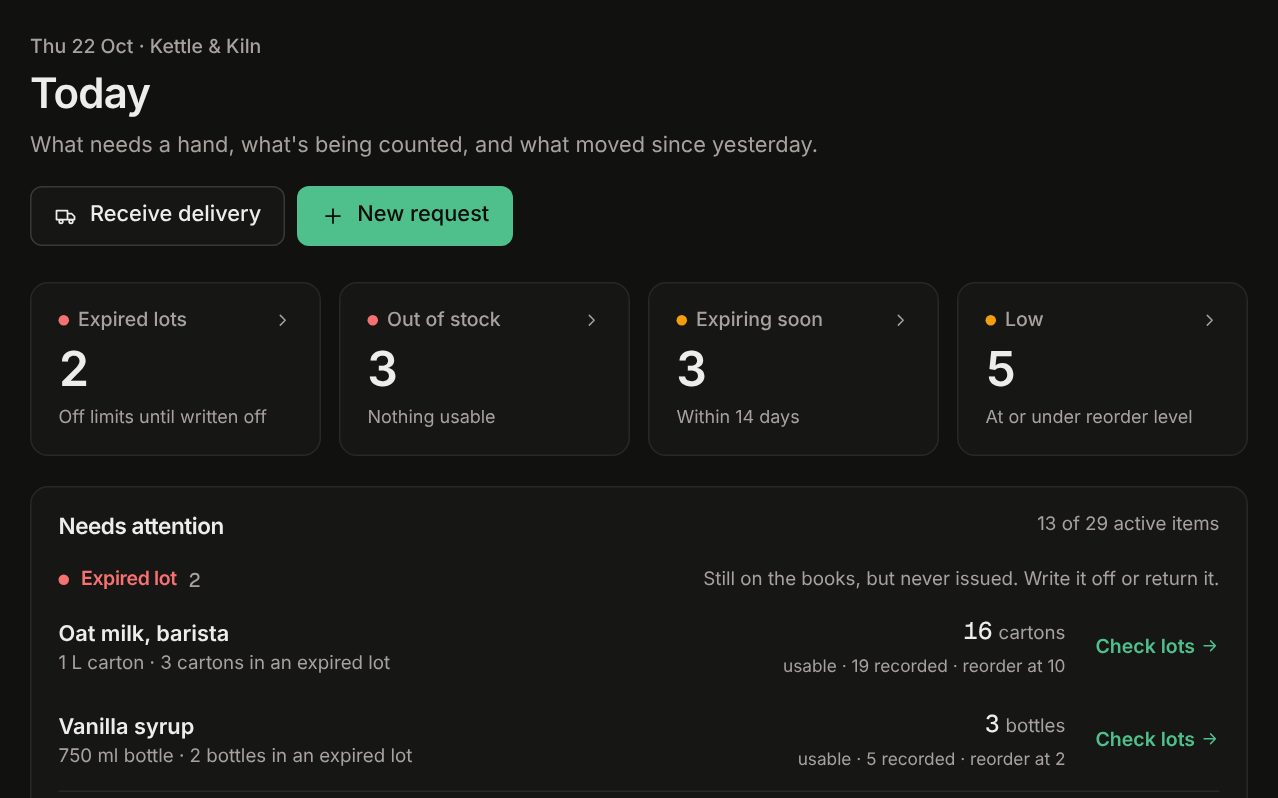Click Check lots for Oat milk, barista
Screen dimensions: 1278x798
tap(1156, 646)
